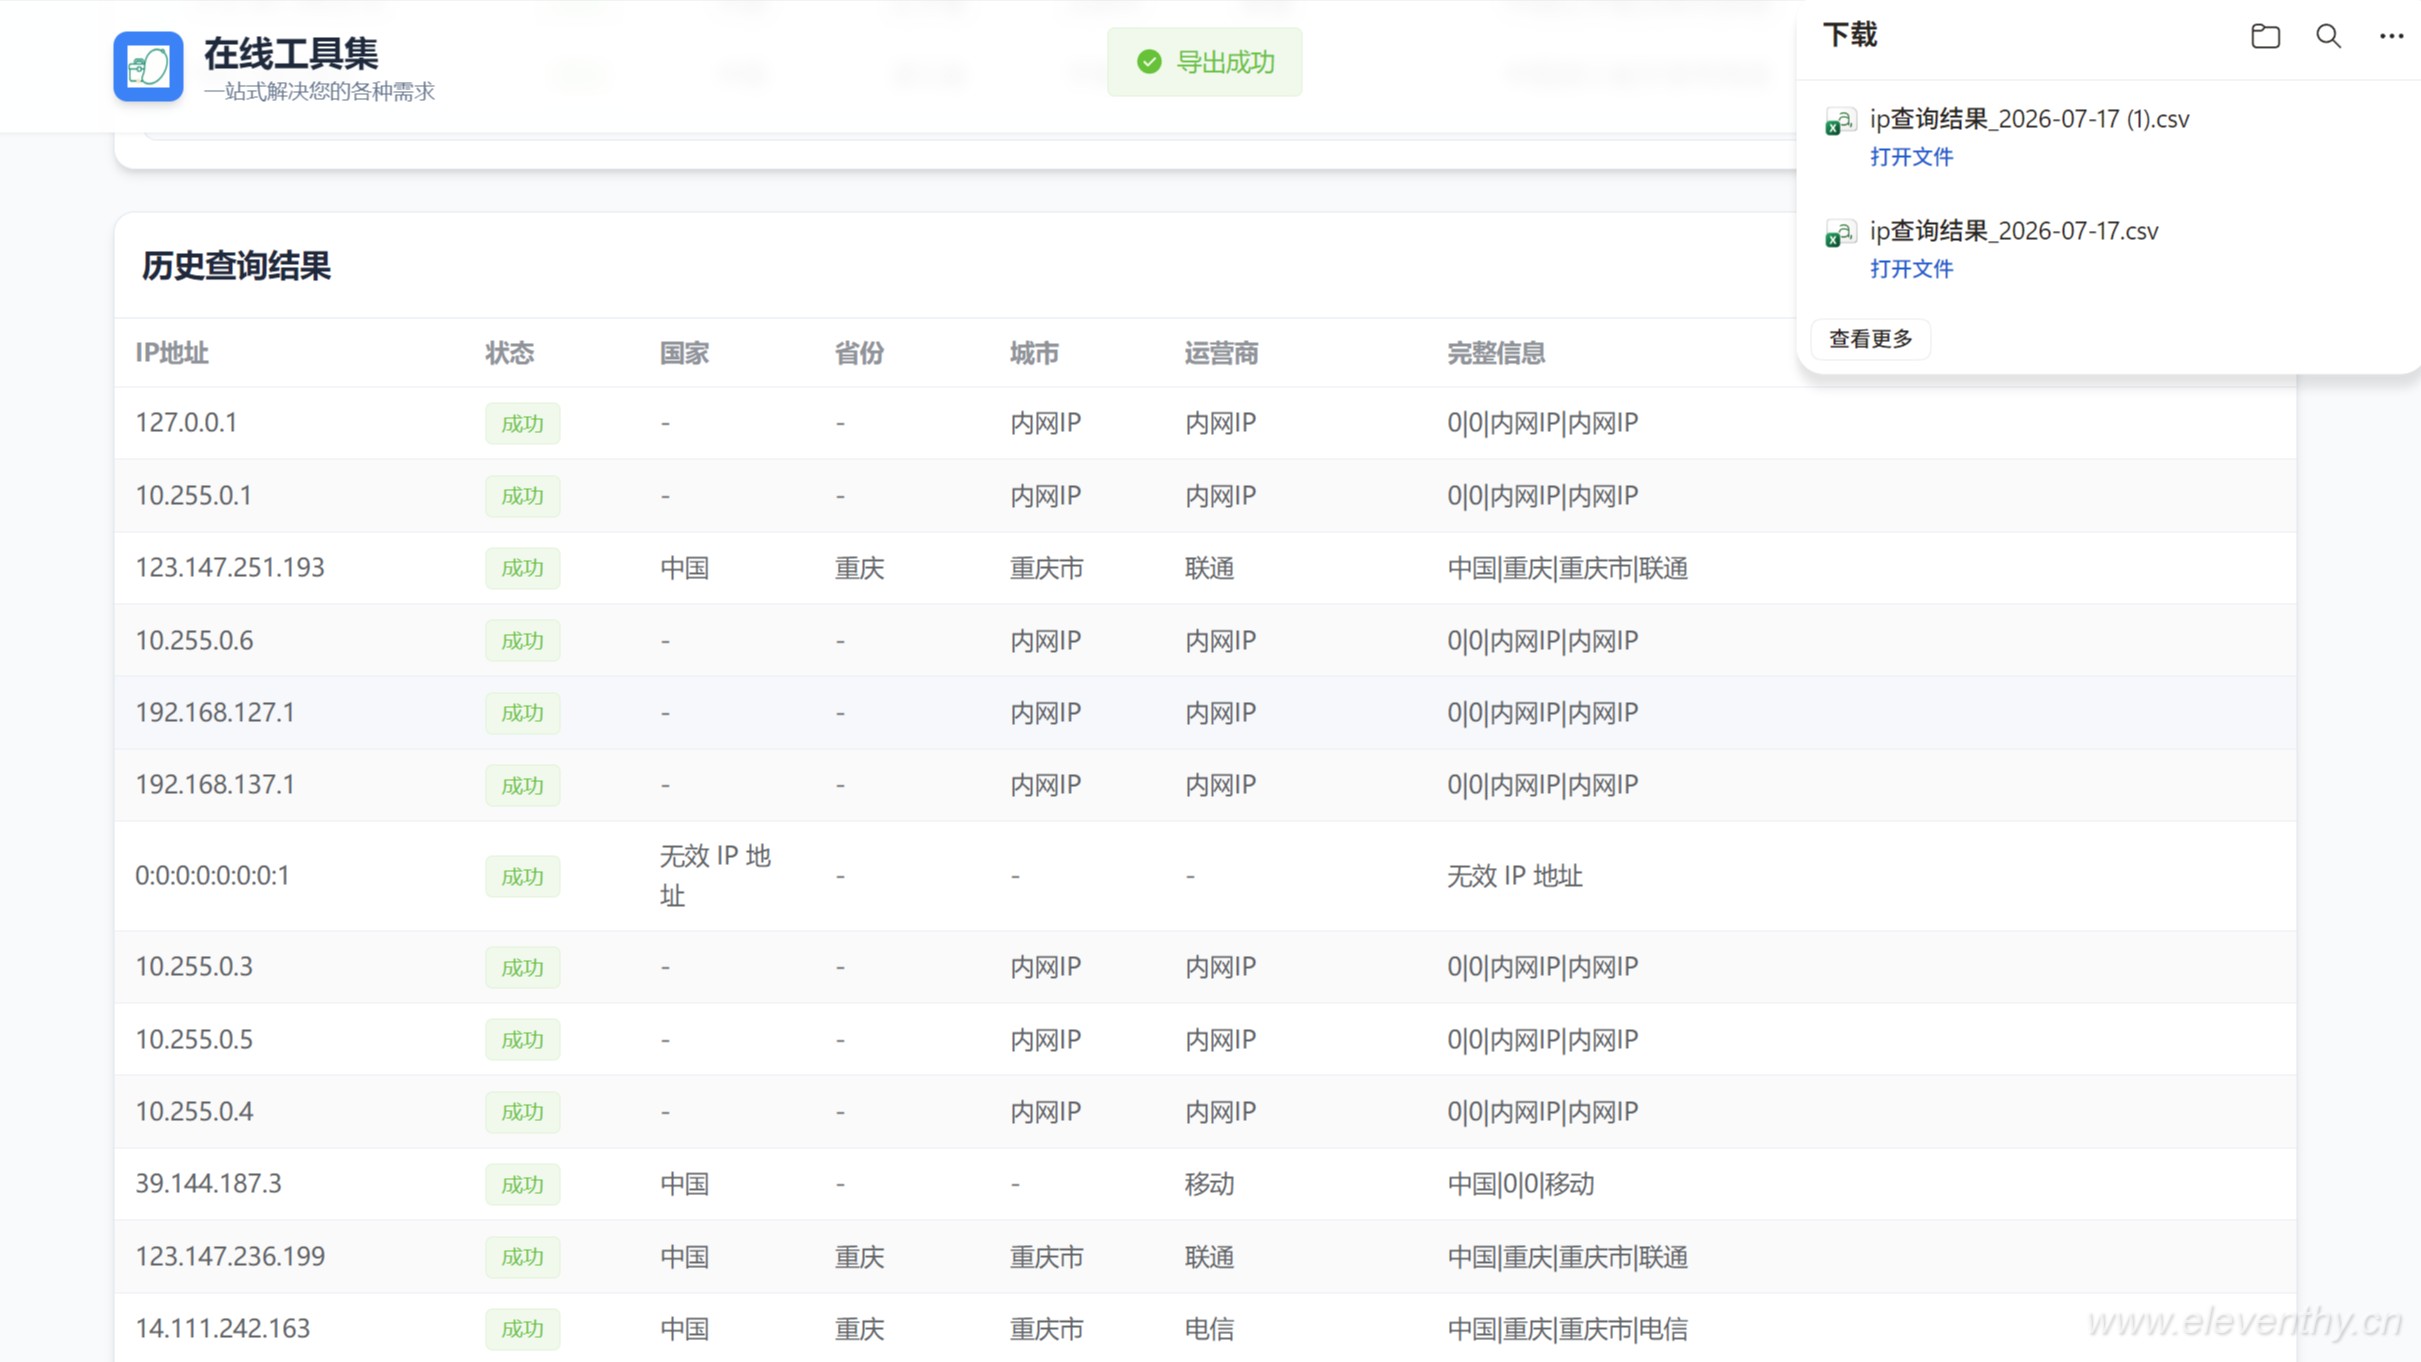Select IP cell 10.255.0.5

tap(194, 1040)
